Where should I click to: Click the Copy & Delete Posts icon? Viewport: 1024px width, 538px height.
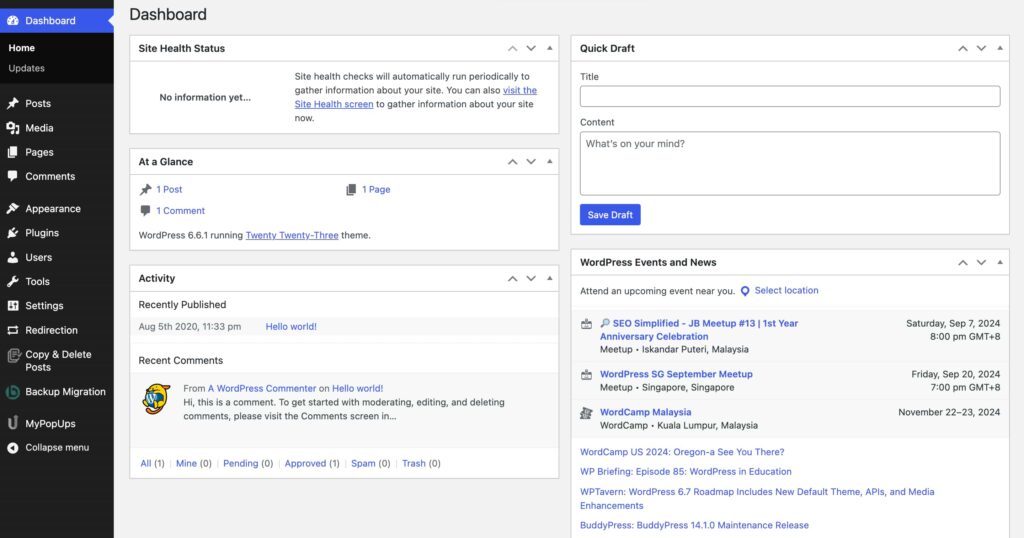tap(14, 355)
